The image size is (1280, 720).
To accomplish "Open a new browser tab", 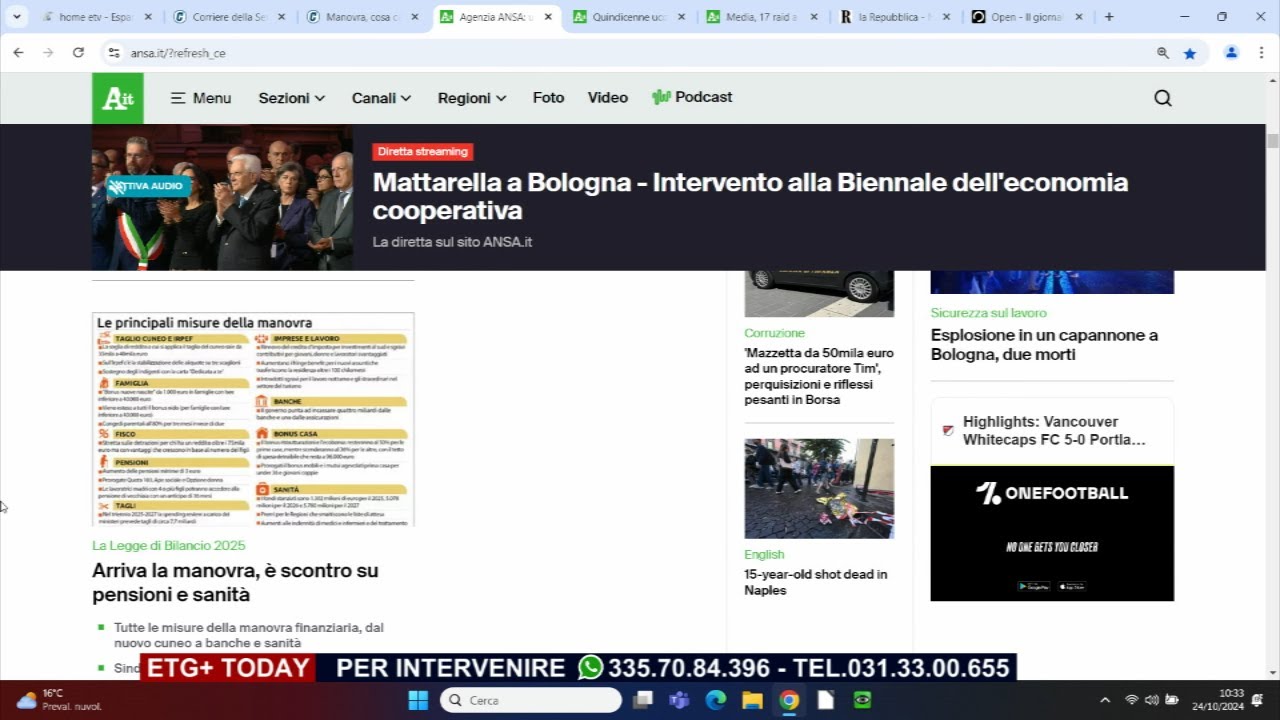I will coord(1109,17).
